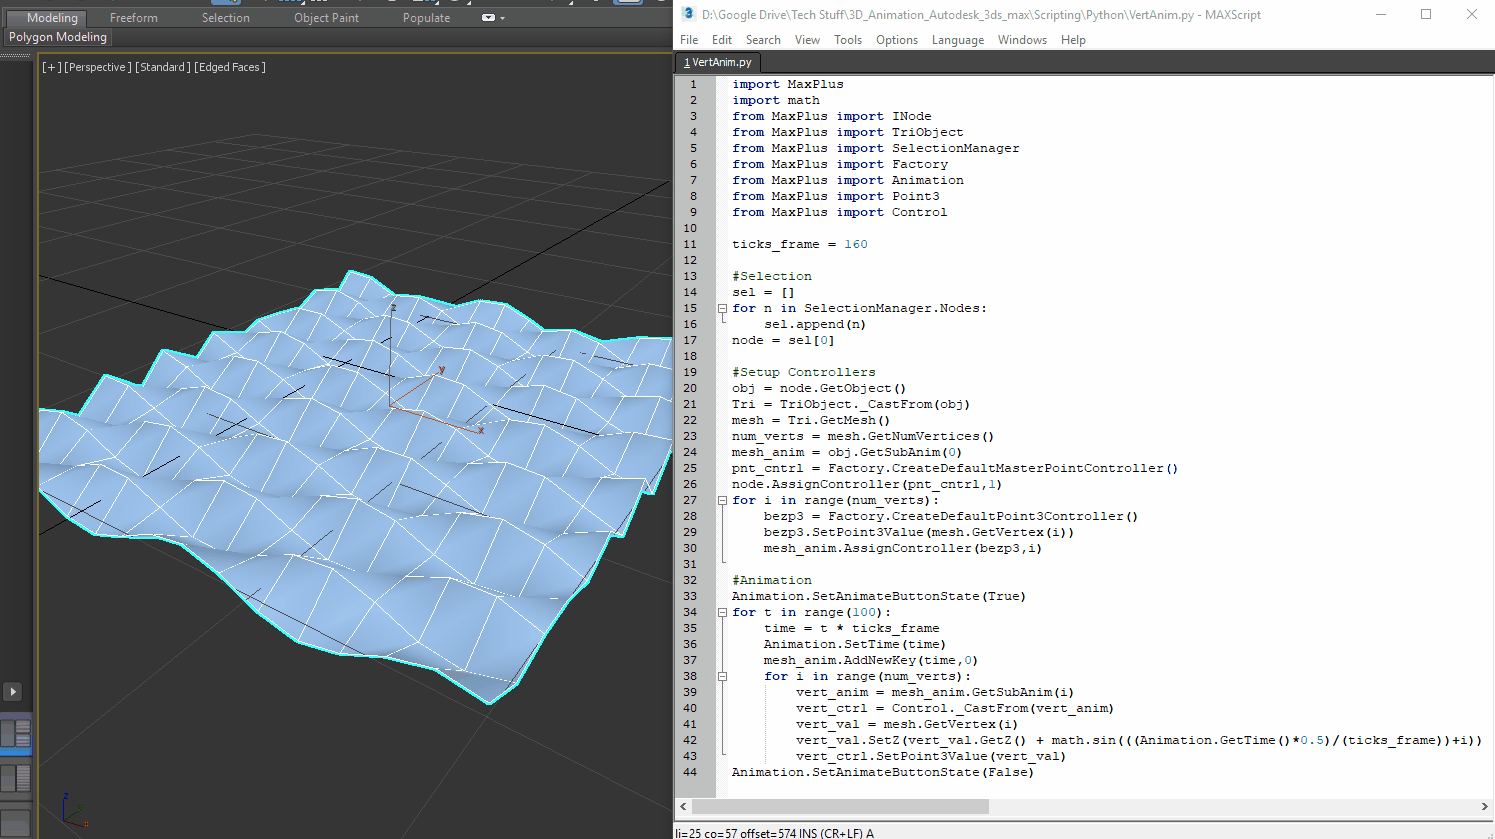The width and height of the screenshot is (1495, 839).
Task: Choose the two-column viewport layout preset
Action: click(x=16, y=778)
